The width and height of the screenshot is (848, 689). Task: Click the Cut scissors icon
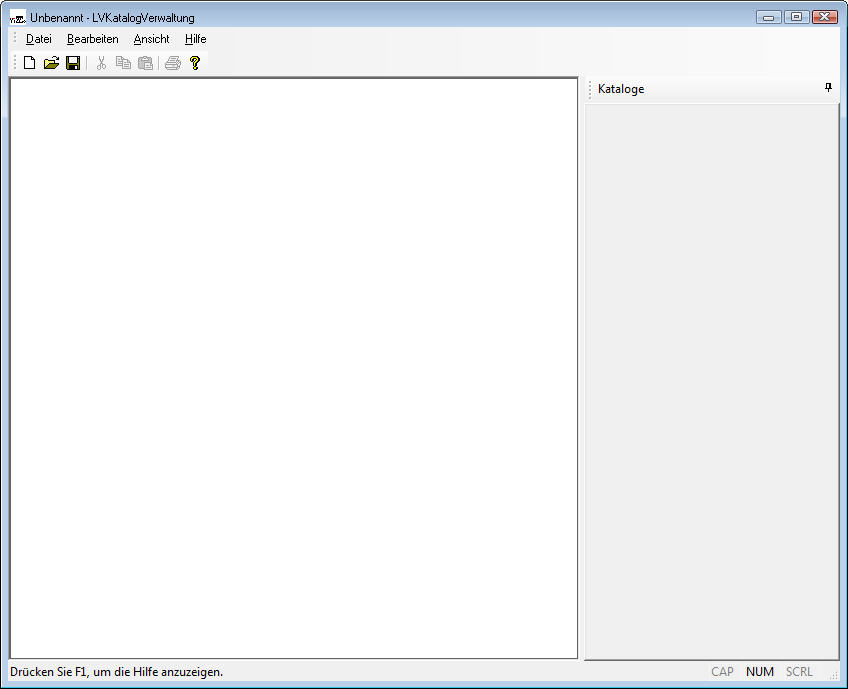[x=101, y=63]
